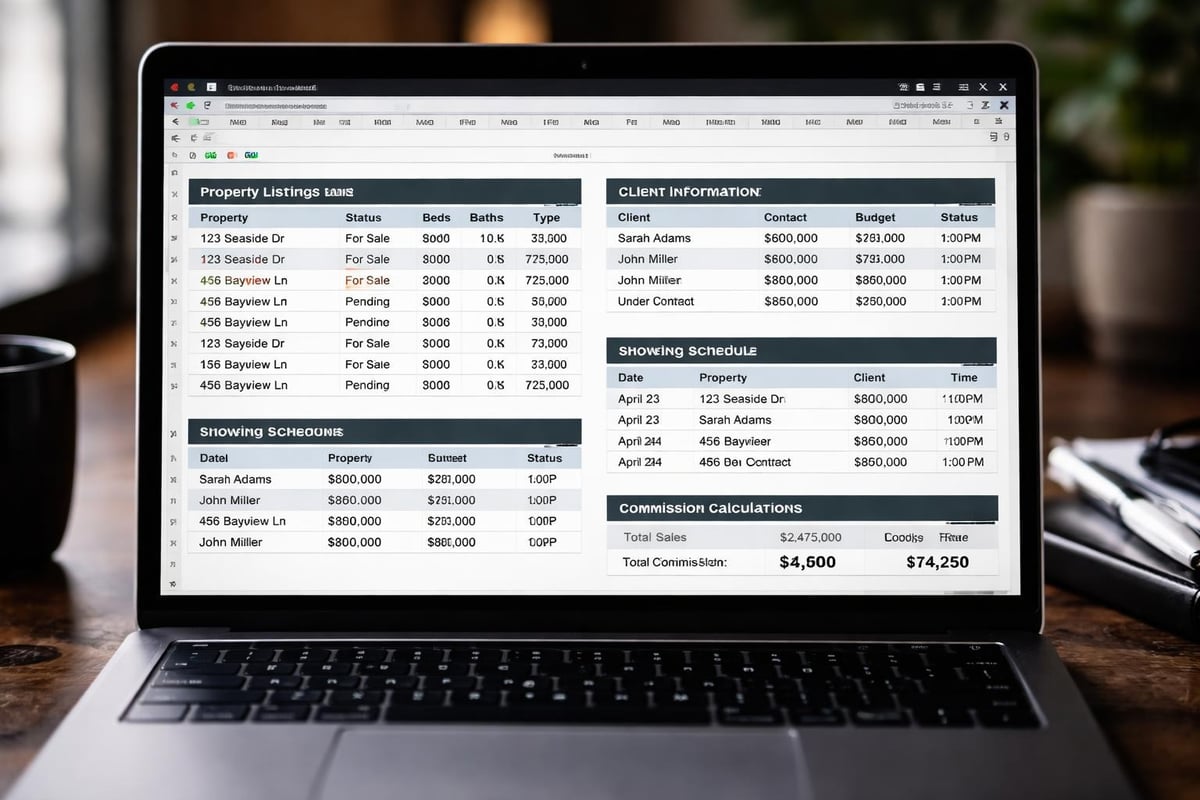Select the $4,600 total commission cell
The height and width of the screenshot is (800, 1200).
pyautogui.click(x=807, y=562)
